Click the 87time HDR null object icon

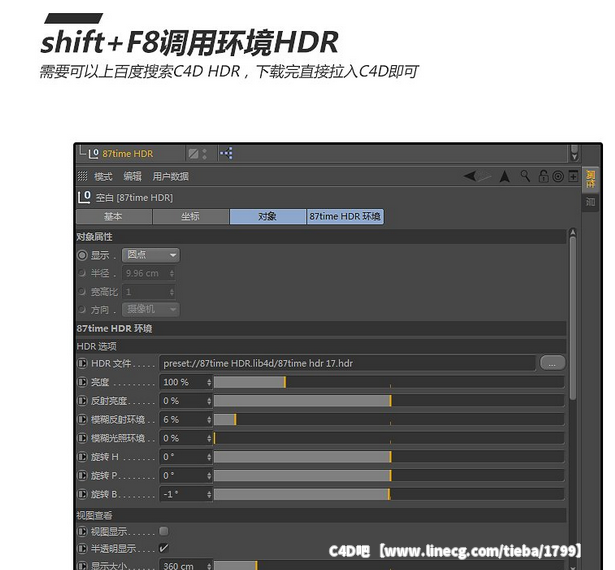point(93,153)
